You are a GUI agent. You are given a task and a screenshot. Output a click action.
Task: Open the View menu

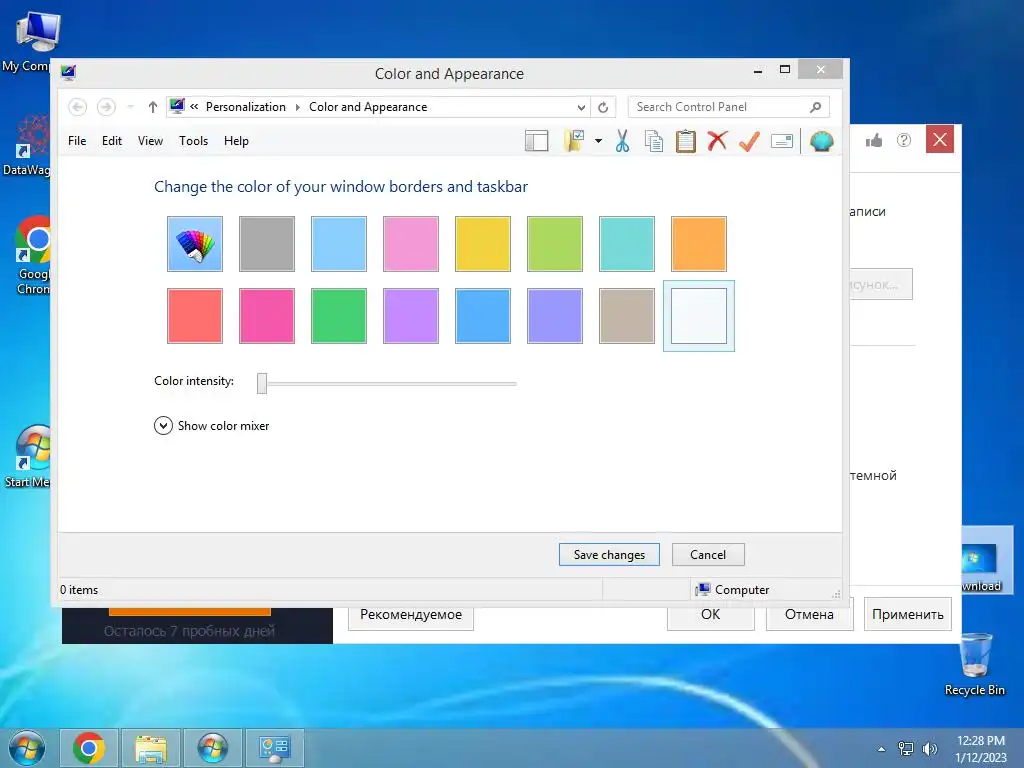(150, 141)
